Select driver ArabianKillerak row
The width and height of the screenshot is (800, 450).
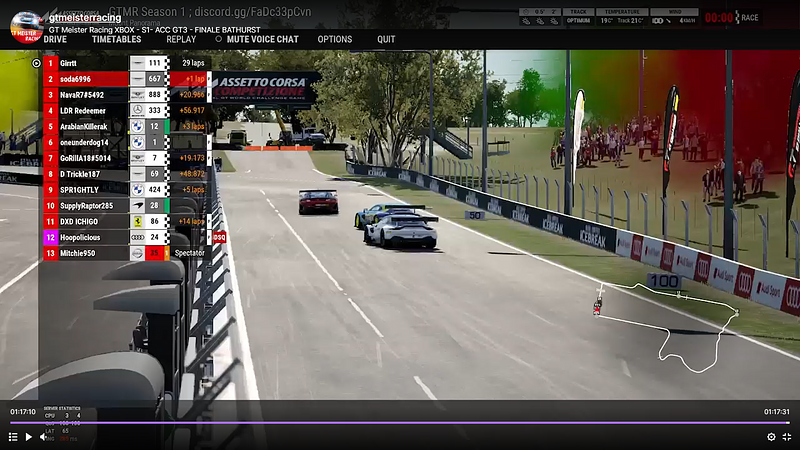pyautogui.click(x=128, y=127)
